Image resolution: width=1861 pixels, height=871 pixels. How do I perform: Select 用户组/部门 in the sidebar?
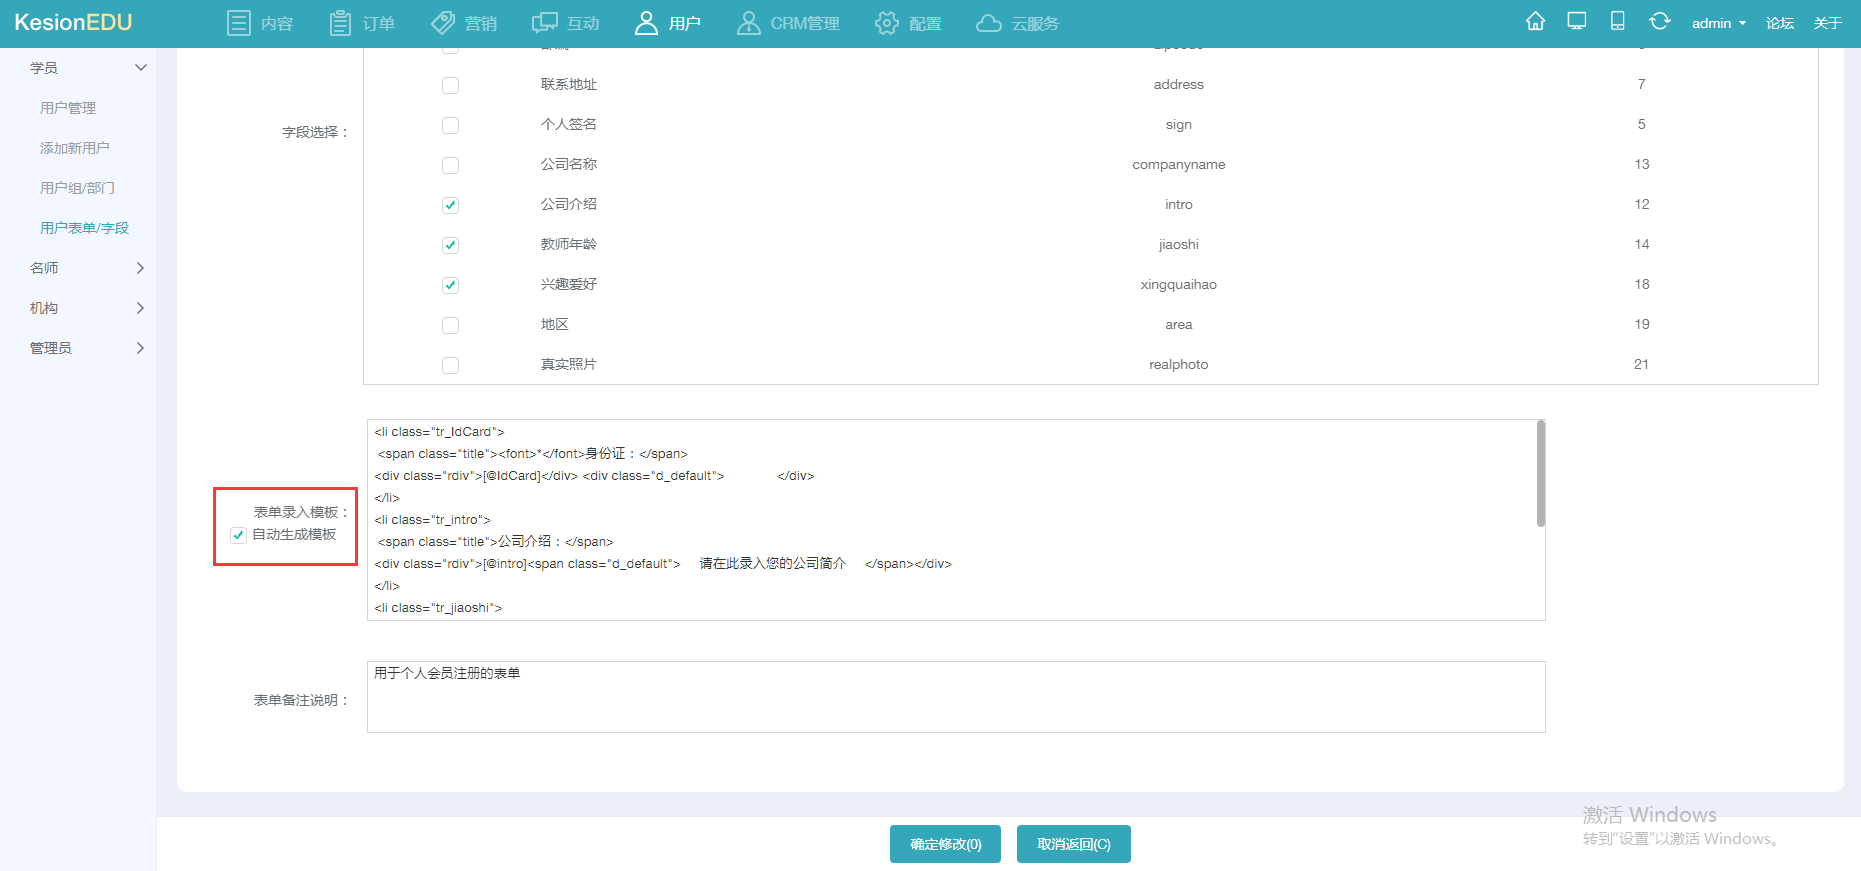click(77, 188)
